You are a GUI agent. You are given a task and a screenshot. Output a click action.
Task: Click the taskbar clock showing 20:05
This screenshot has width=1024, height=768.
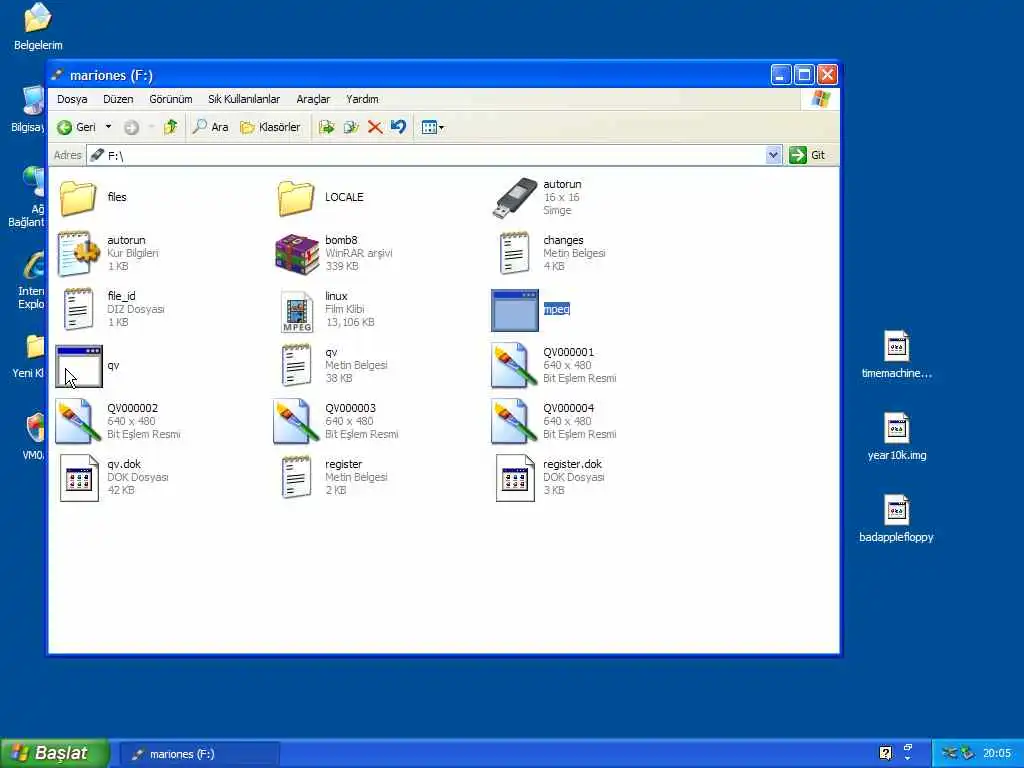[997, 754]
